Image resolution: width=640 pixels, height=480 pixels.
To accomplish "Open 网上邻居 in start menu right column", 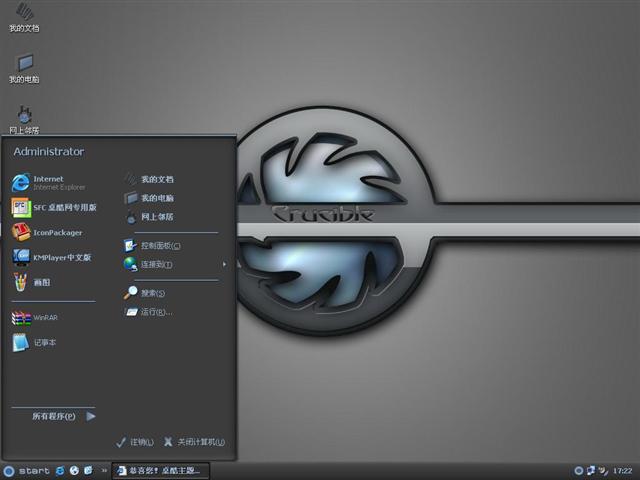I will (149, 217).
